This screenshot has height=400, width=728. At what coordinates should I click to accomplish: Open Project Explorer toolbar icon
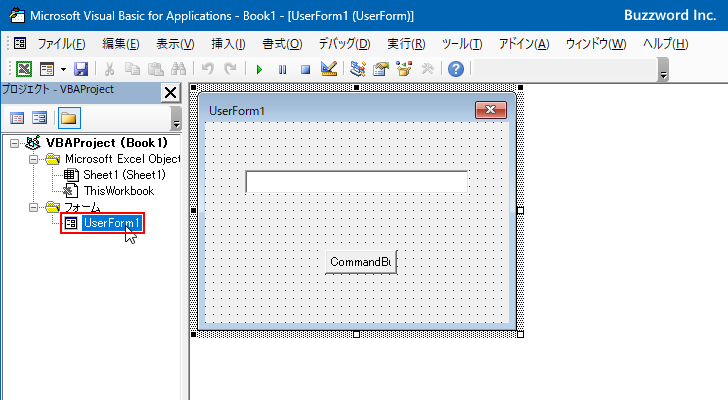(358, 69)
